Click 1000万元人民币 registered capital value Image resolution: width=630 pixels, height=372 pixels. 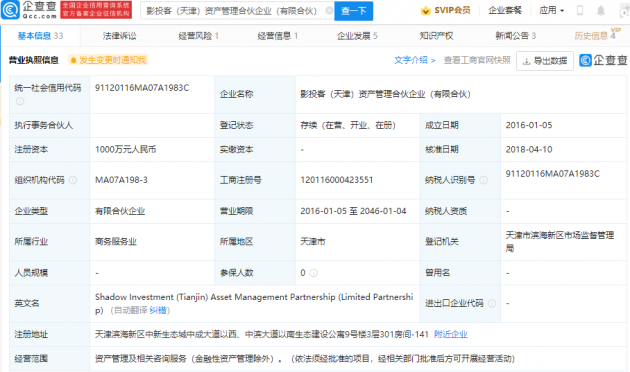point(125,149)
